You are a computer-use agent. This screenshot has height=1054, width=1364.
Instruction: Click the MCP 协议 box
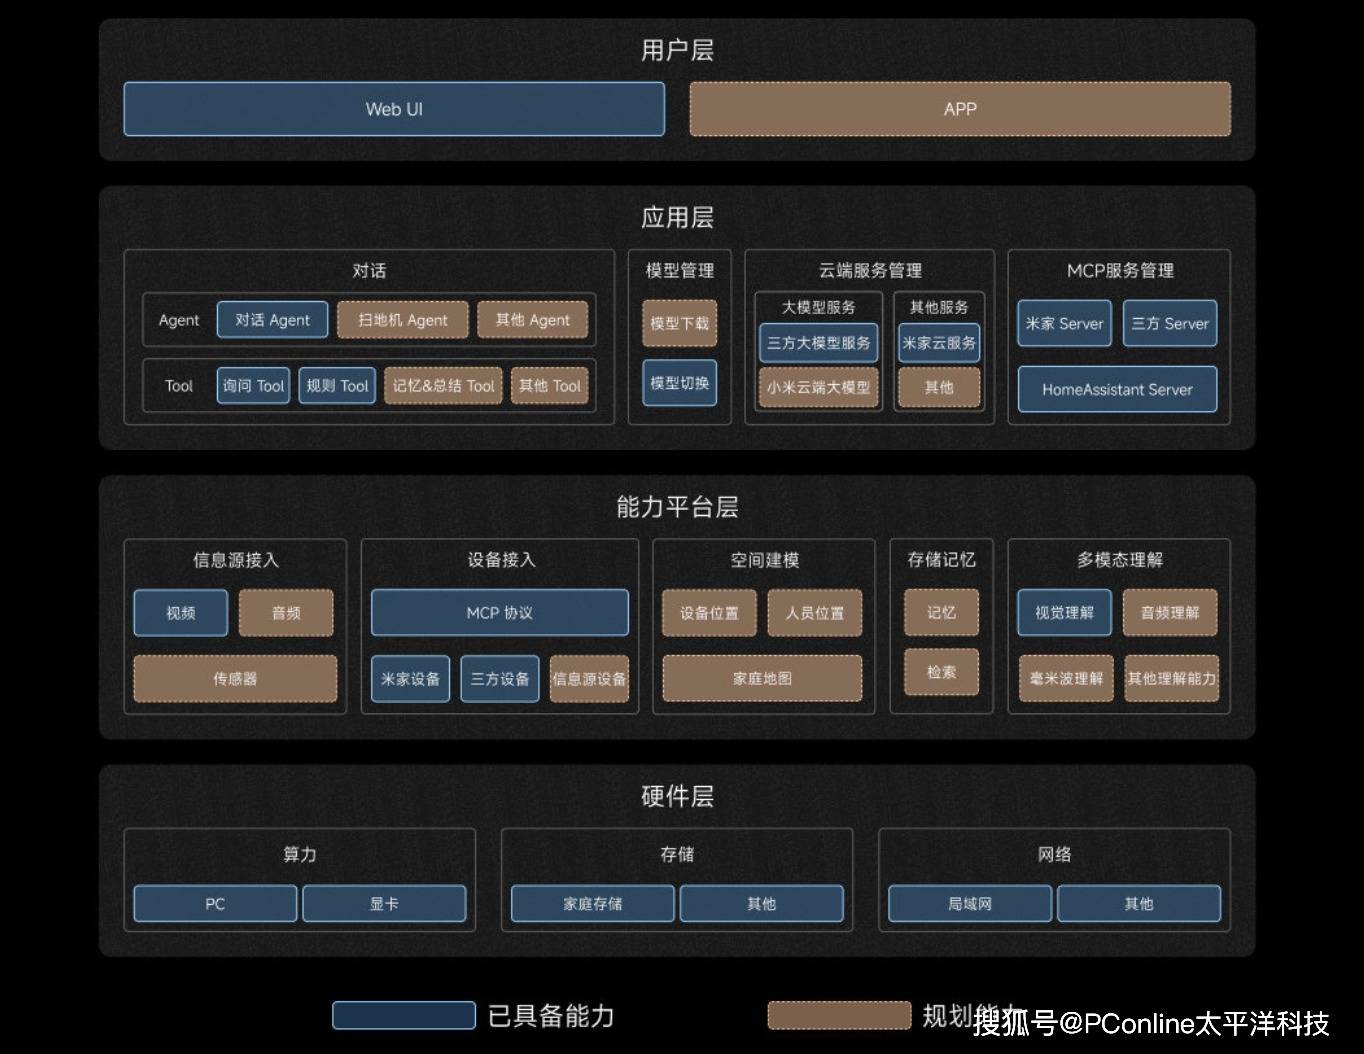pyautogui.click(x=499, y=613)
